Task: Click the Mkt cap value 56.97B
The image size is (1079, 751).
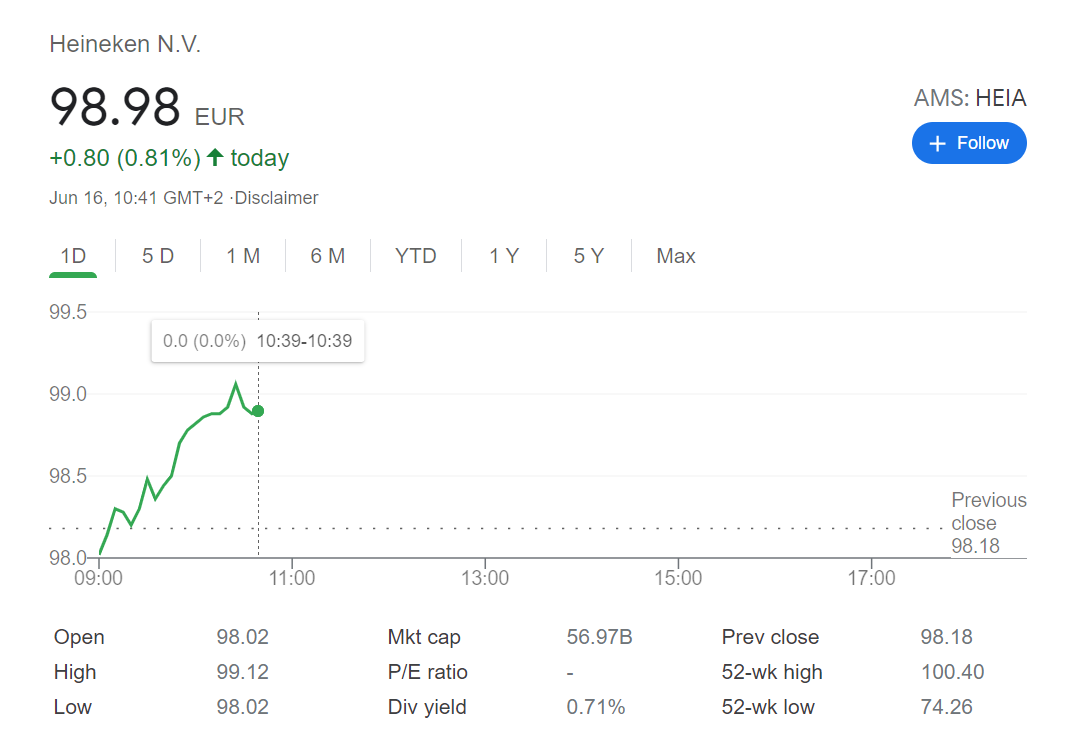Action: click(x=599, y=637)
